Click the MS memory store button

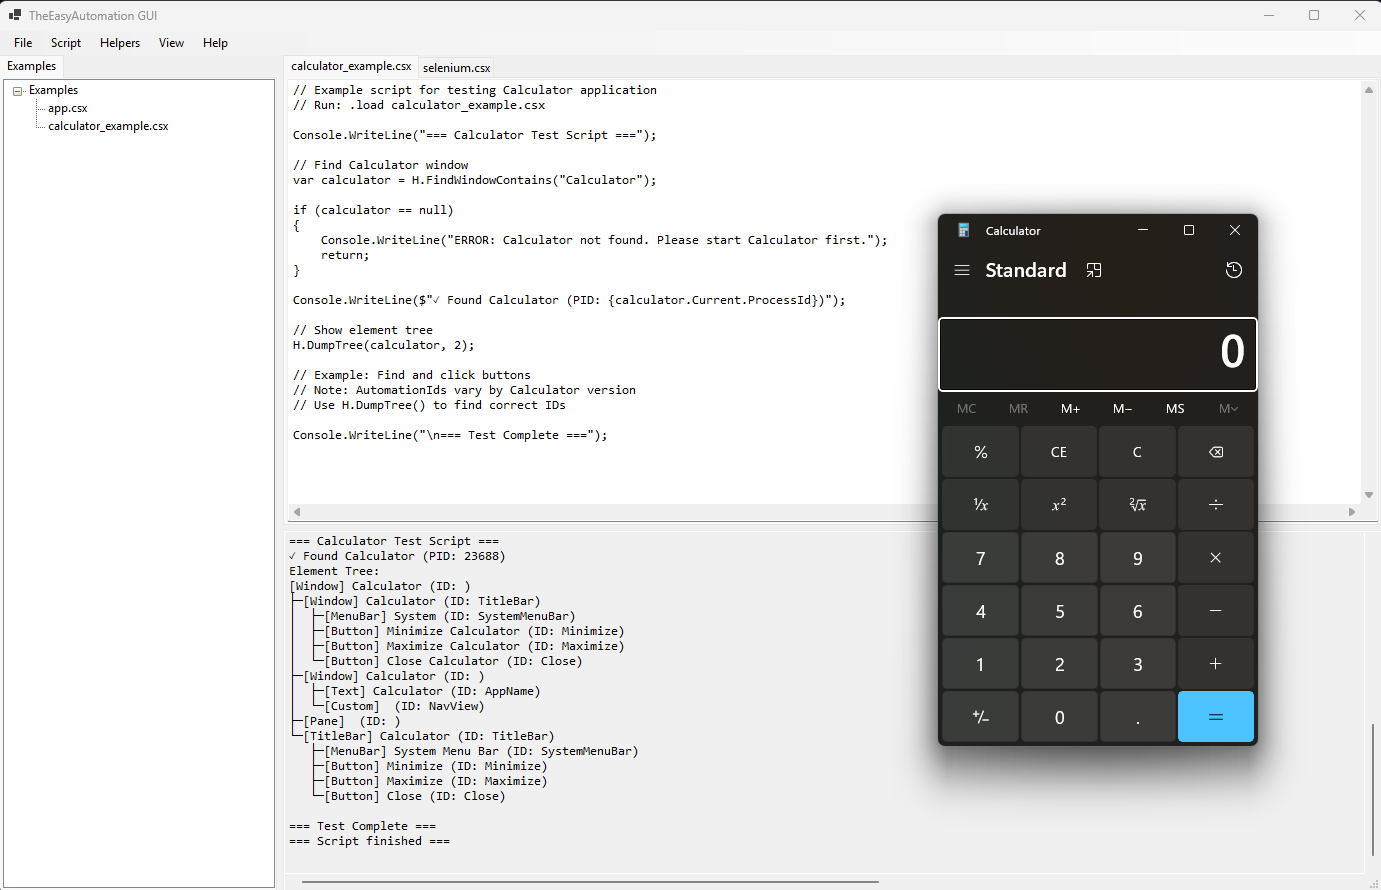1175,408
